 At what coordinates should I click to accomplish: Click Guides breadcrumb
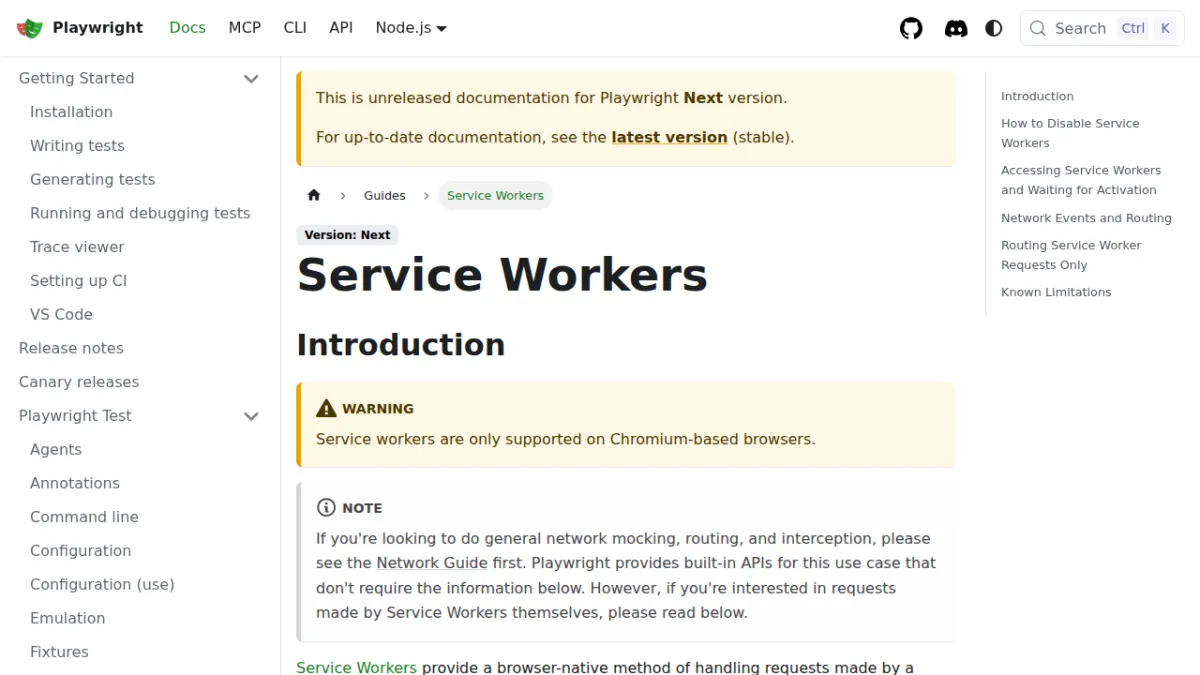point(385,195)
